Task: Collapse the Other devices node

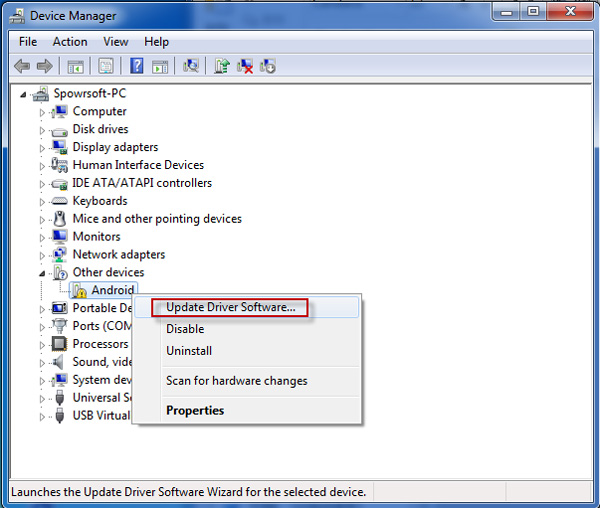Action: [x=42, y=274]
